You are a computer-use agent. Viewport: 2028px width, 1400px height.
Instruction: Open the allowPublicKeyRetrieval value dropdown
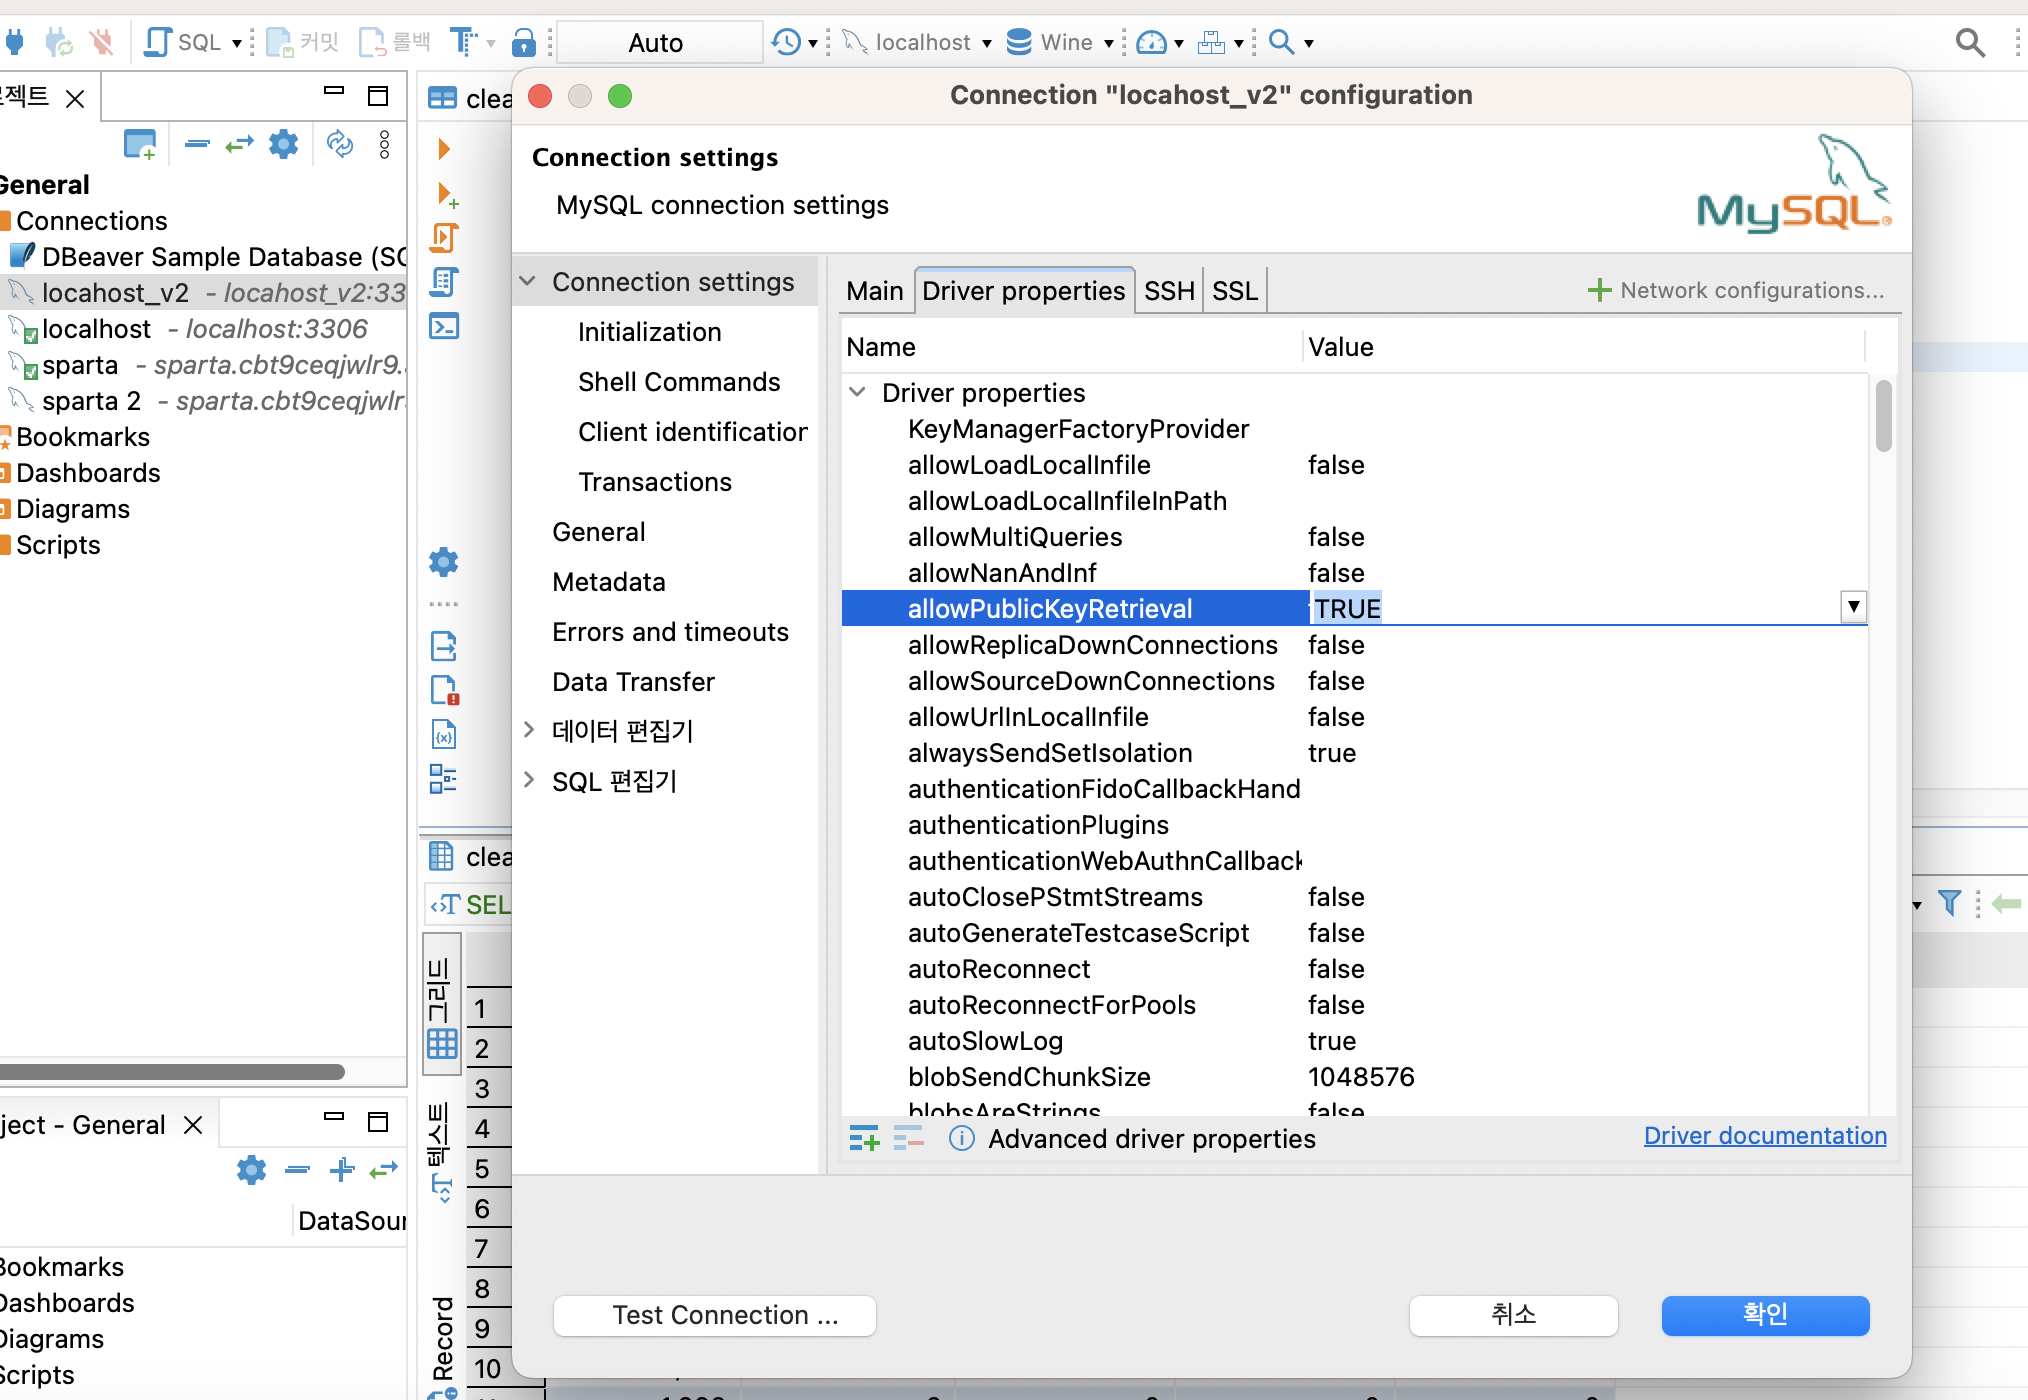click(1853, 607)
